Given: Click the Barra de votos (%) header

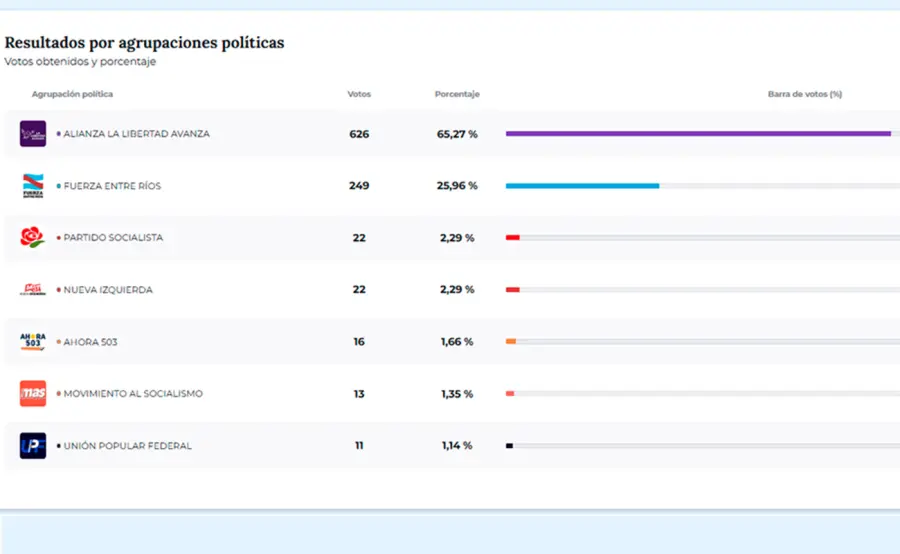Looking at the screenshot, I should 804,94.
